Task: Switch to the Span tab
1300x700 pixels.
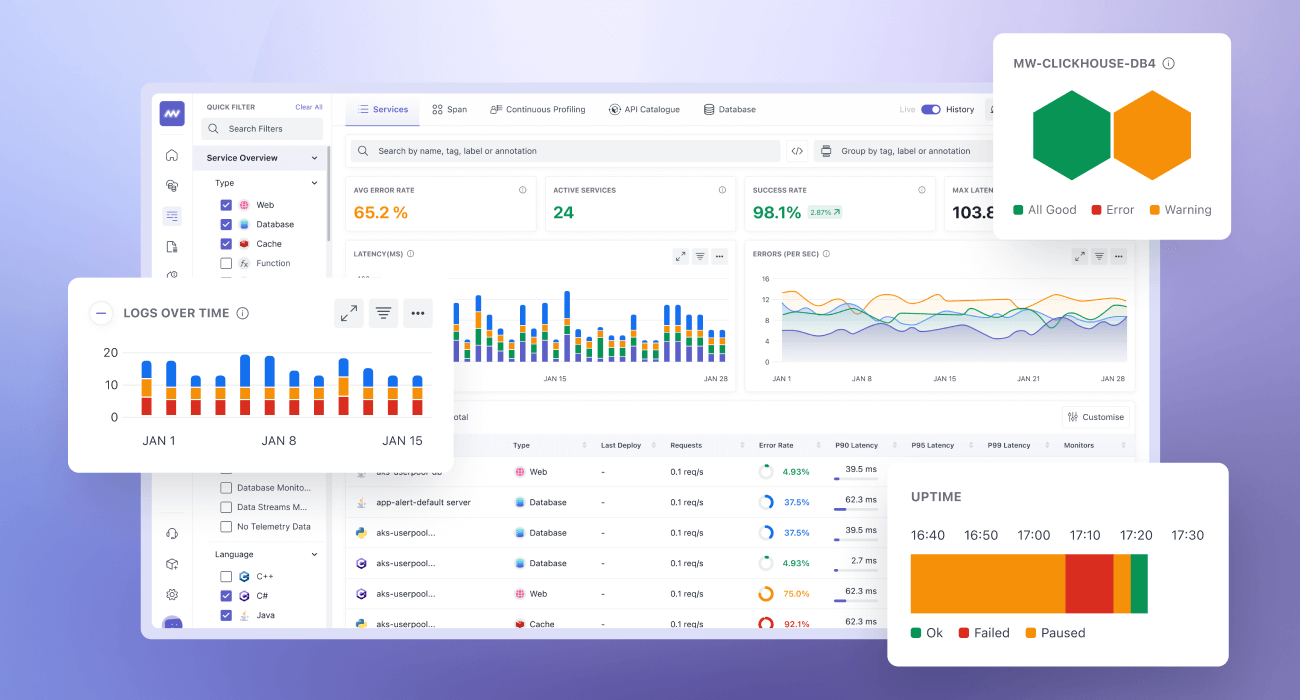Action: [449, 109]
